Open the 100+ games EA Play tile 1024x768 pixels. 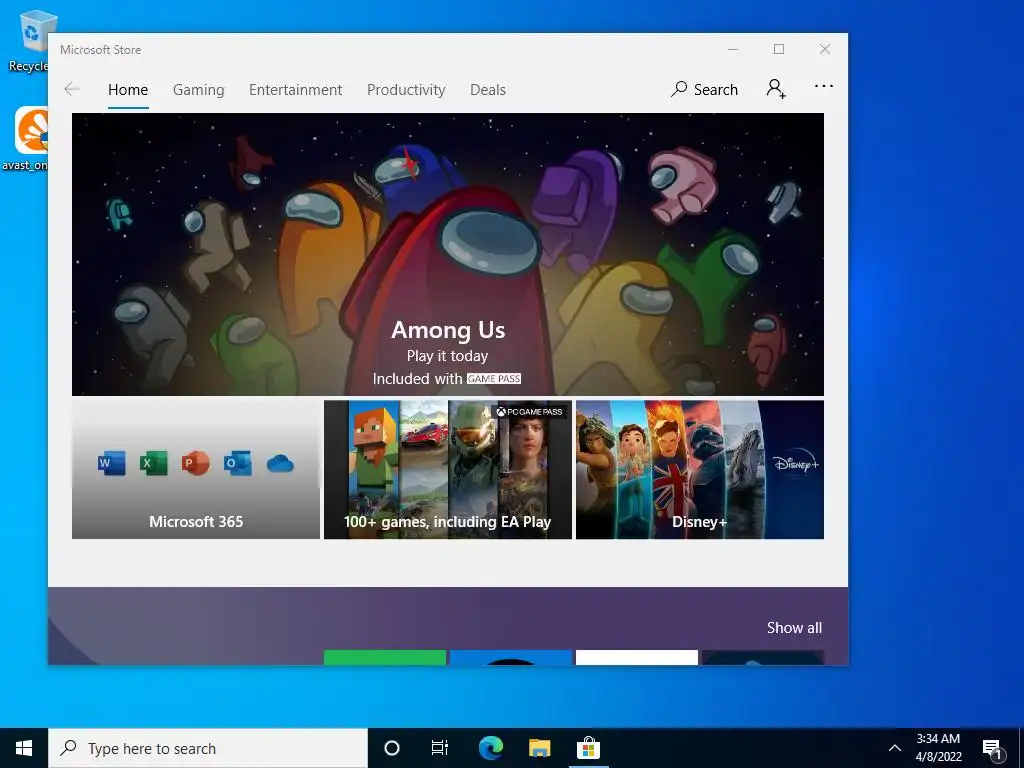pyautogui.click(x=448, y=470)
